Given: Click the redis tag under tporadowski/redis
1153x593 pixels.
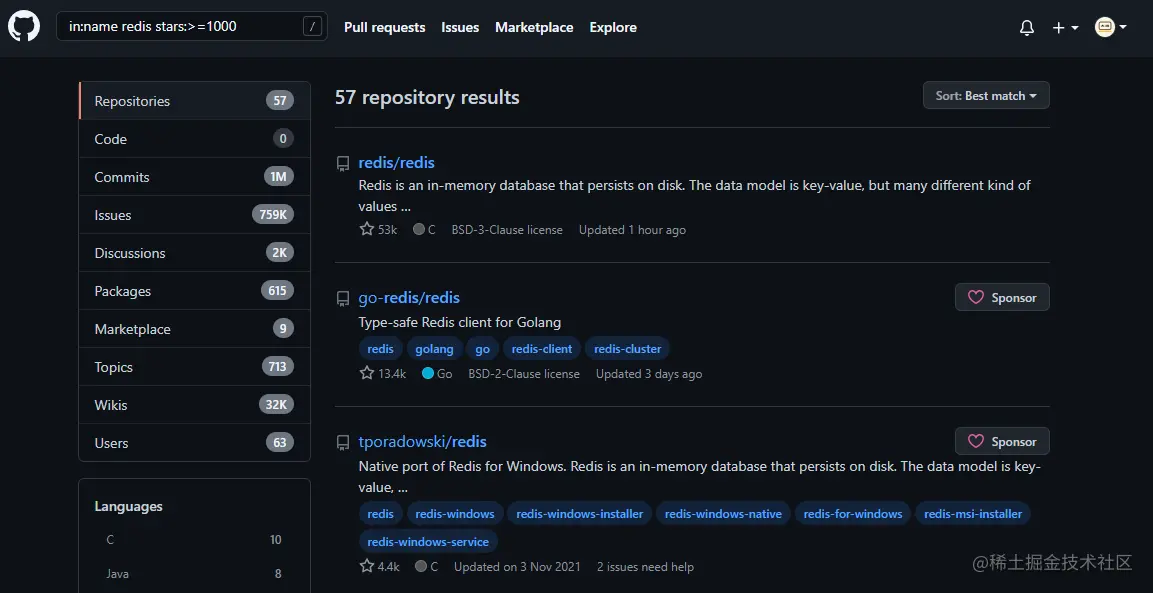Looking at the screenshot, I should (380, 514).
